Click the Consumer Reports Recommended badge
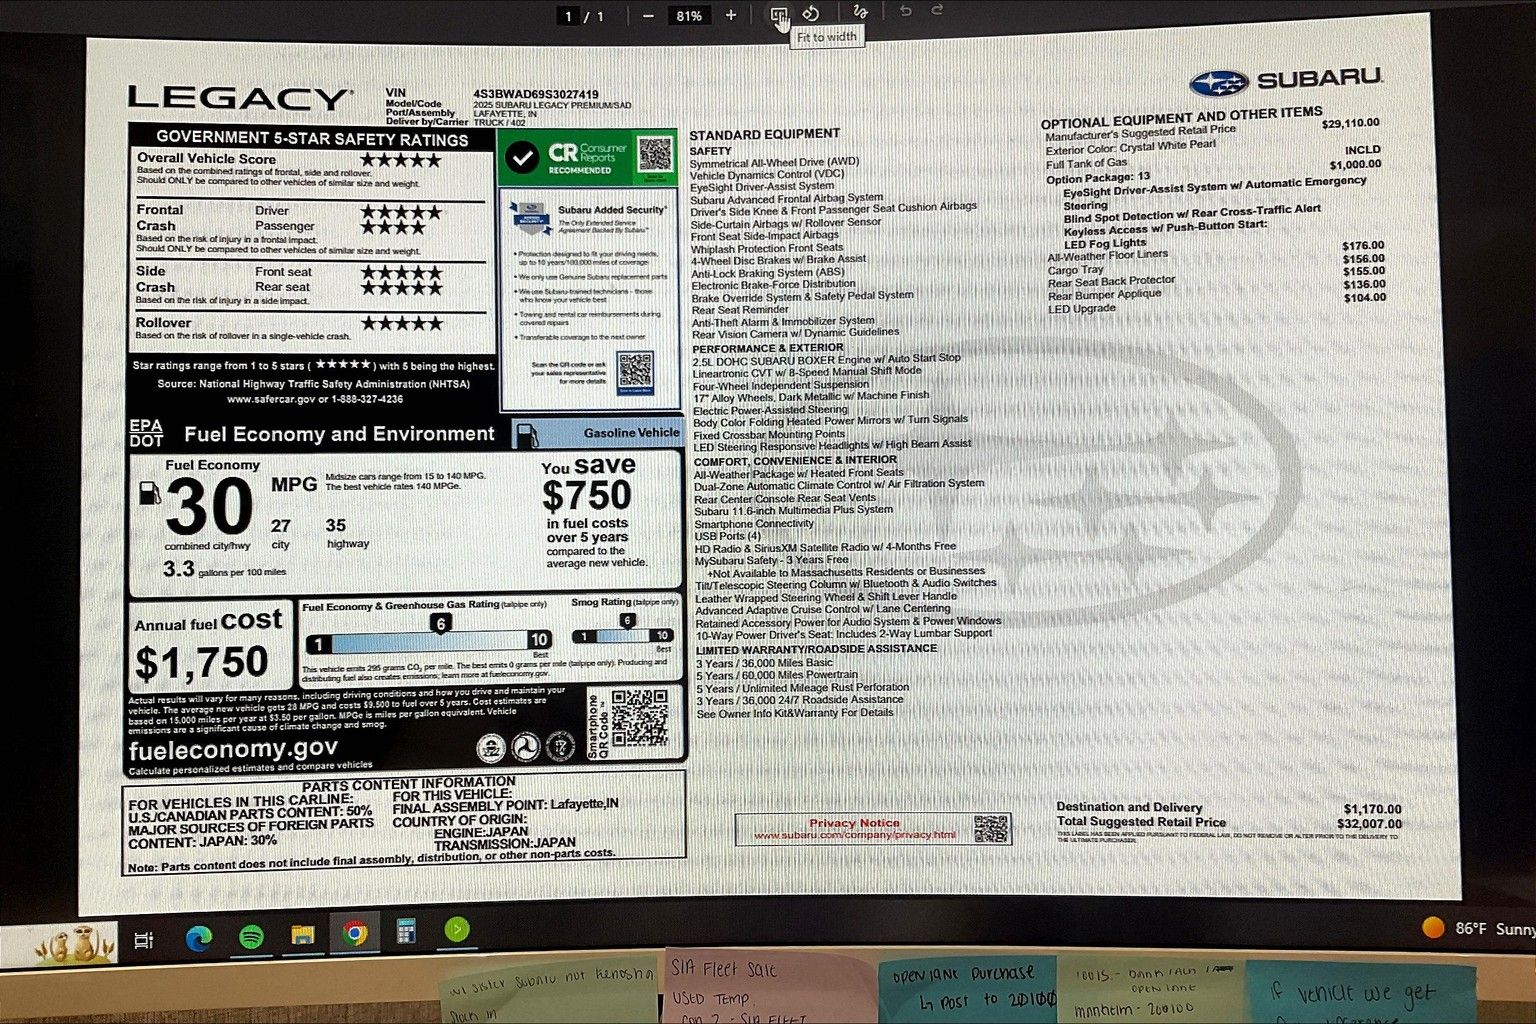1536x1024 pixels. coord(587,157)
